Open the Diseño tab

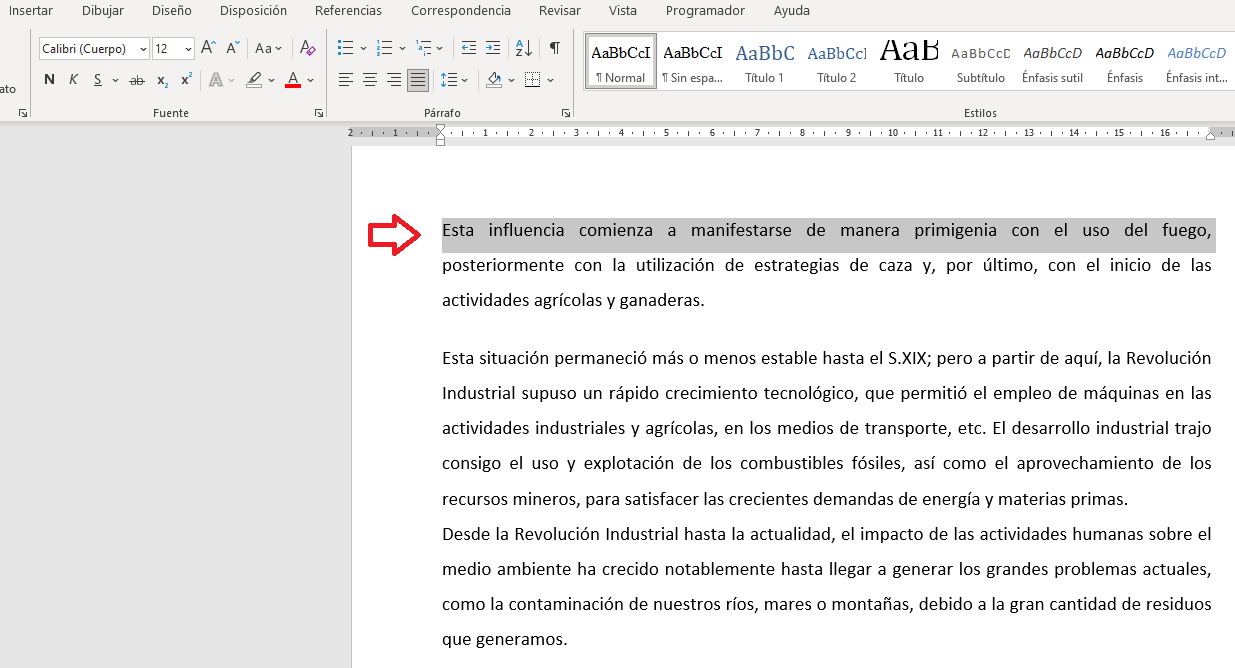point(172,11)
